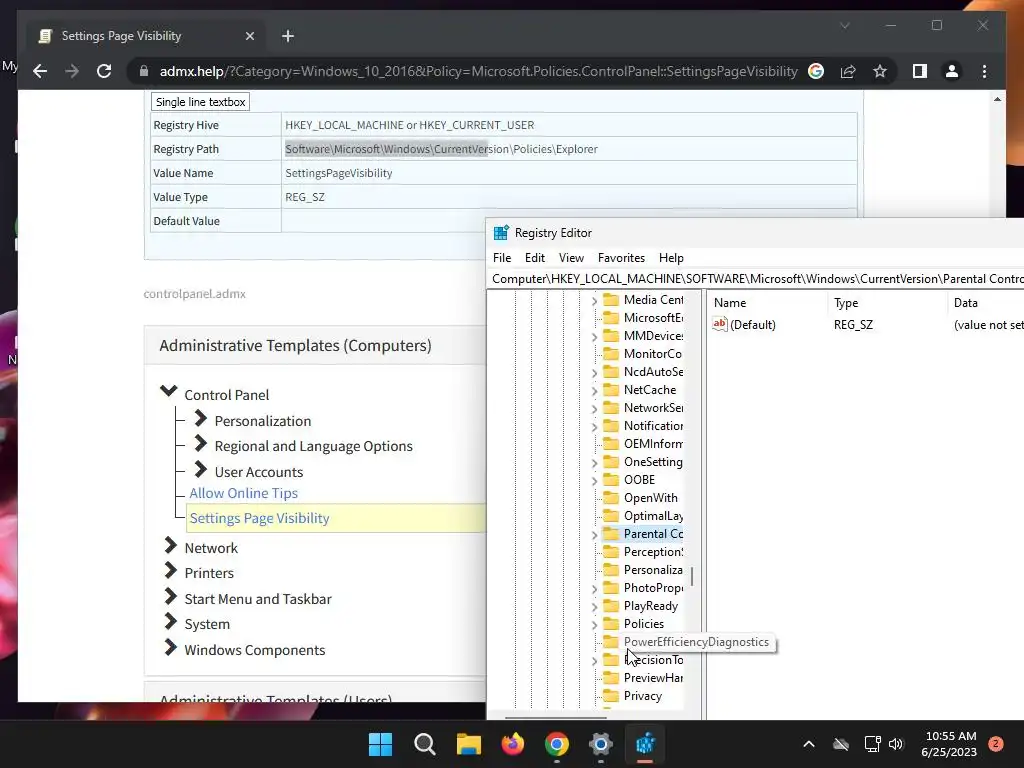Image resolution: width=1024 pixels, height=768 pixels.
Task: Expand the MMDevices registry key
Action: [594, 336]
